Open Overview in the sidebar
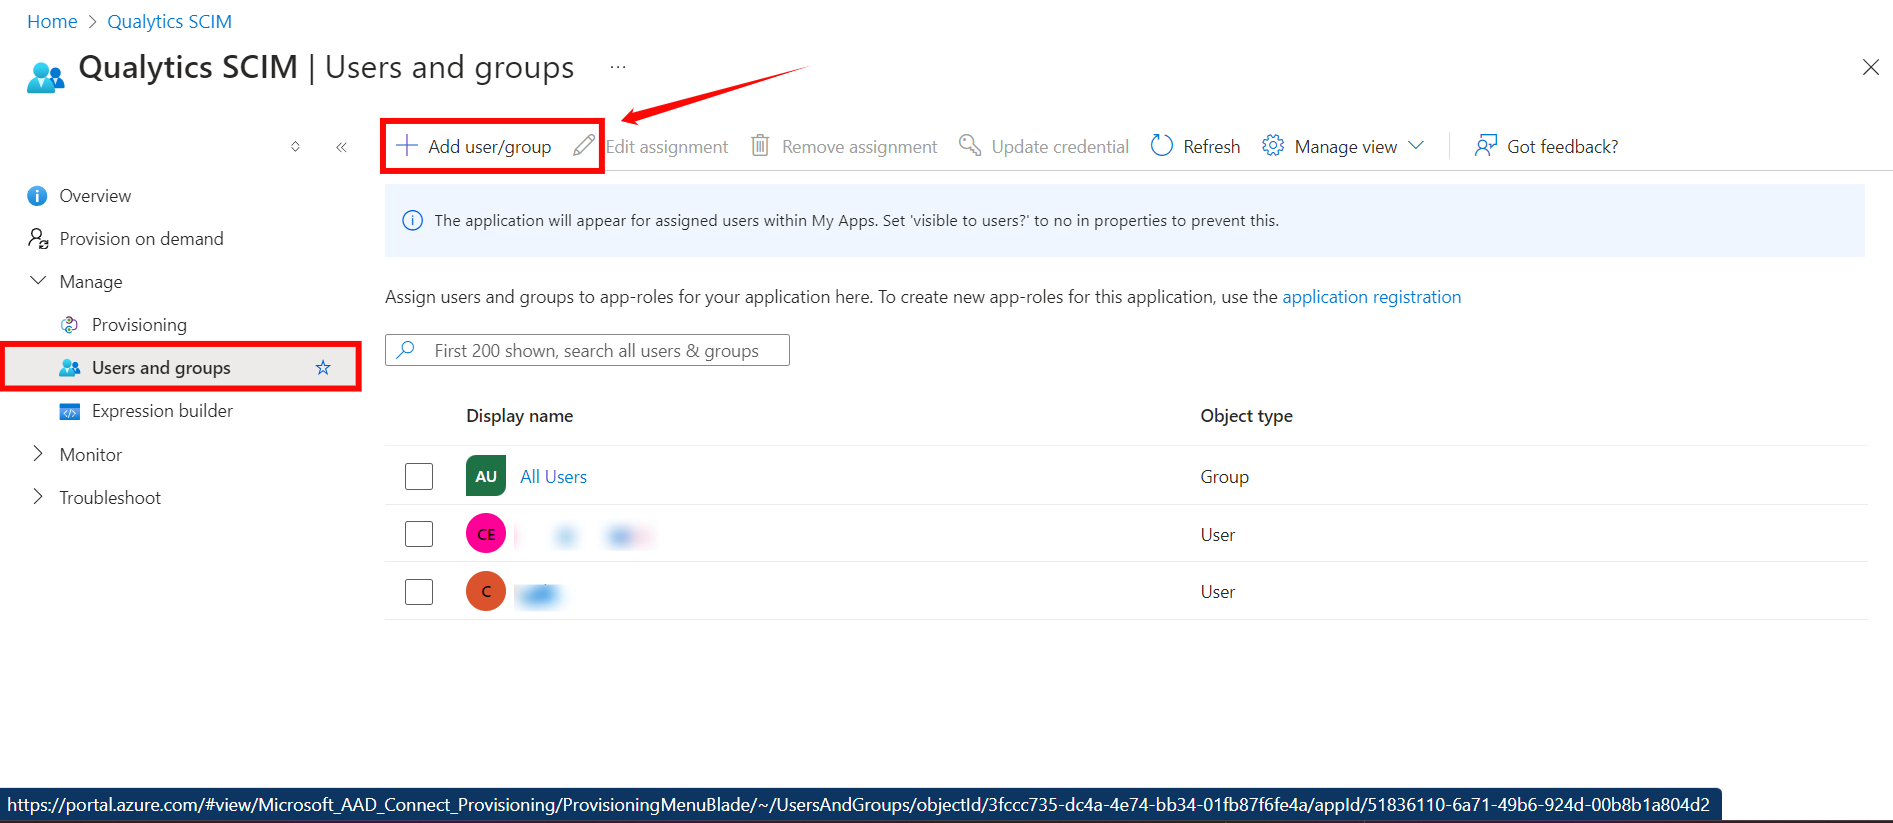 pos(95,196)
